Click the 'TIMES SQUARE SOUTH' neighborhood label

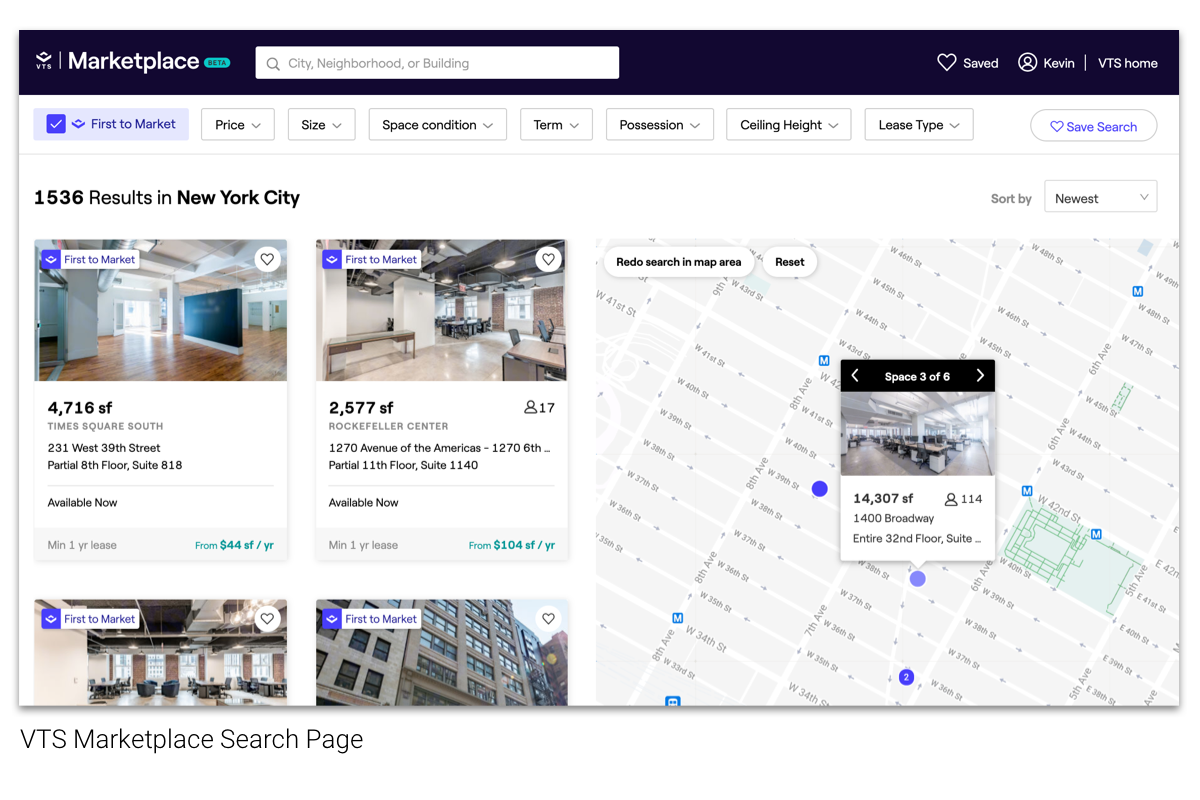coord(106,427)
